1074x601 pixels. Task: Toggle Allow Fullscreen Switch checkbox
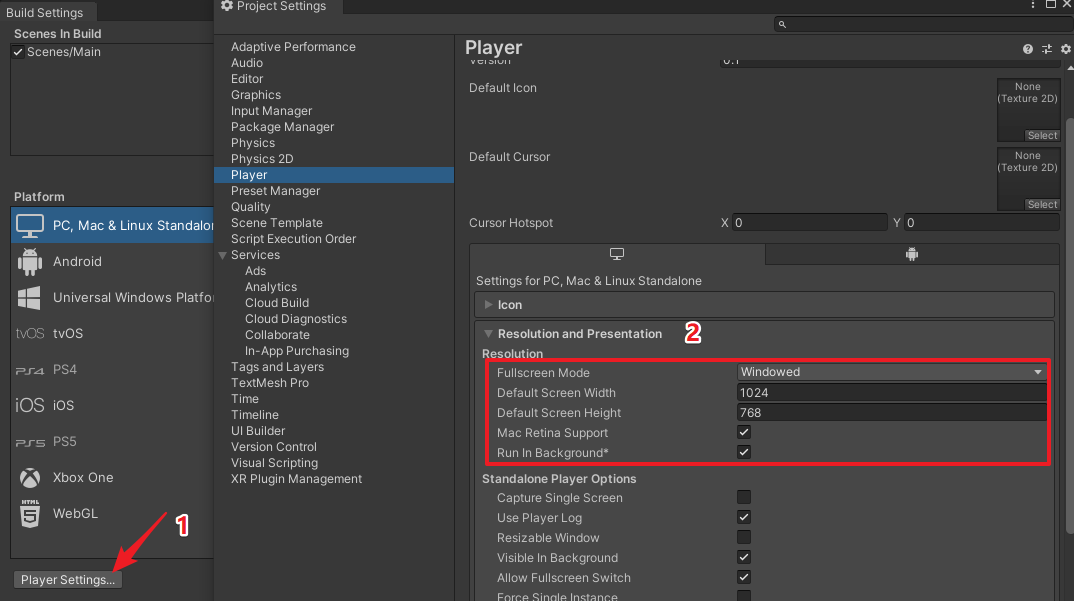pos(744,577)
